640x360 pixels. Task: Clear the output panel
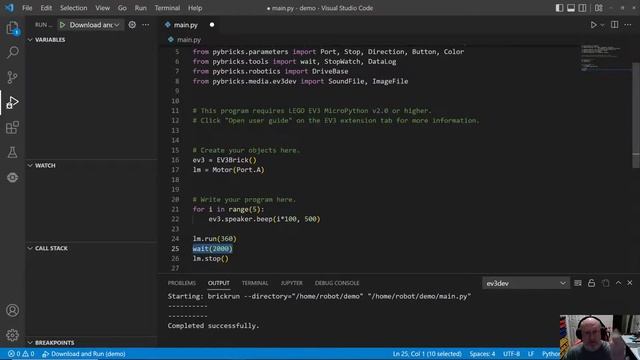coord(578,283)
